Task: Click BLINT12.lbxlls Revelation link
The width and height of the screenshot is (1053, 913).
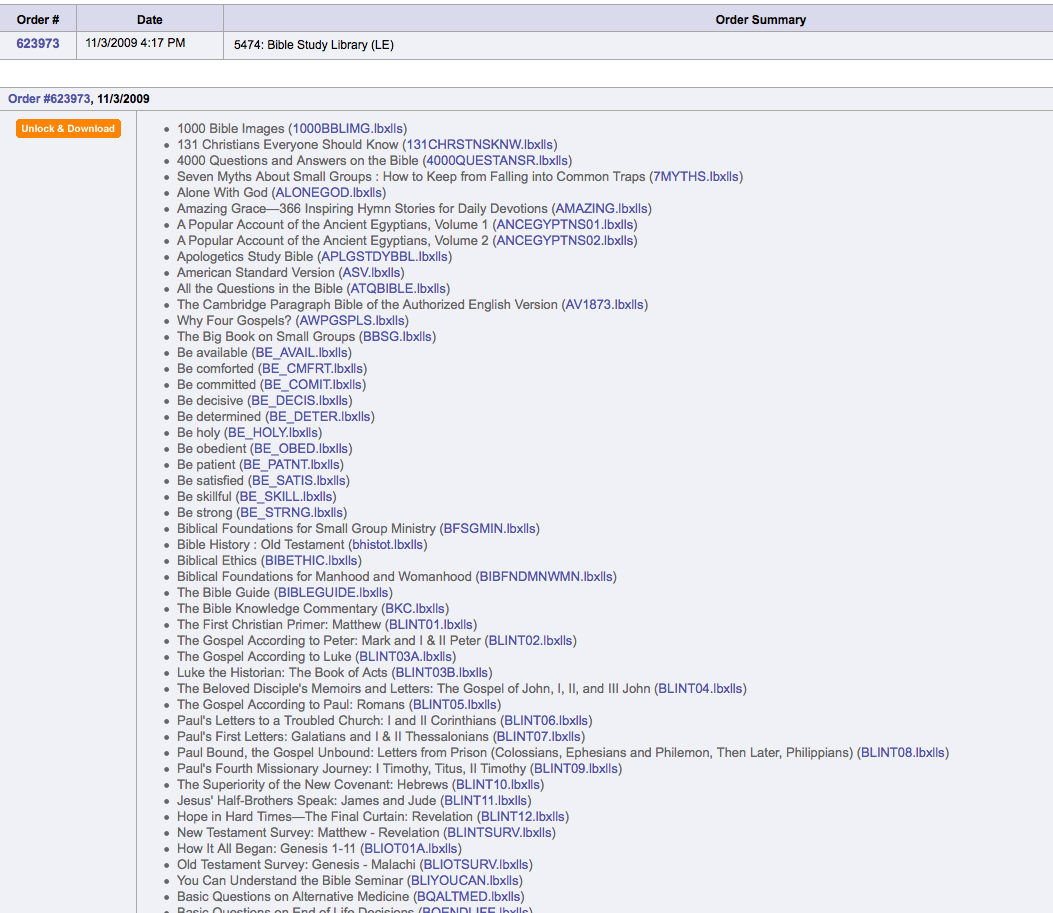Action: (523, 817)
